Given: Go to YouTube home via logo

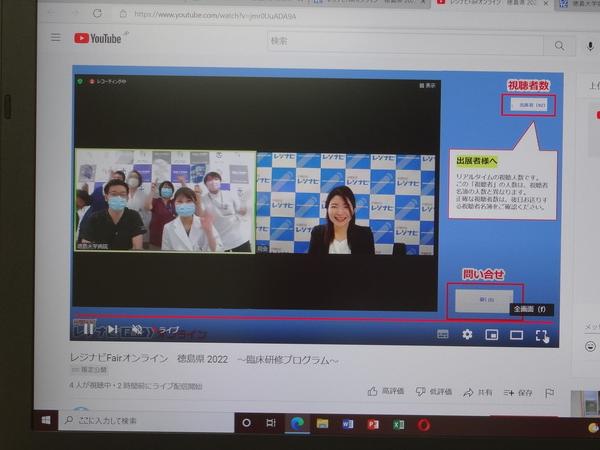Looking at the screenshot, I should [x=98, y=38].
